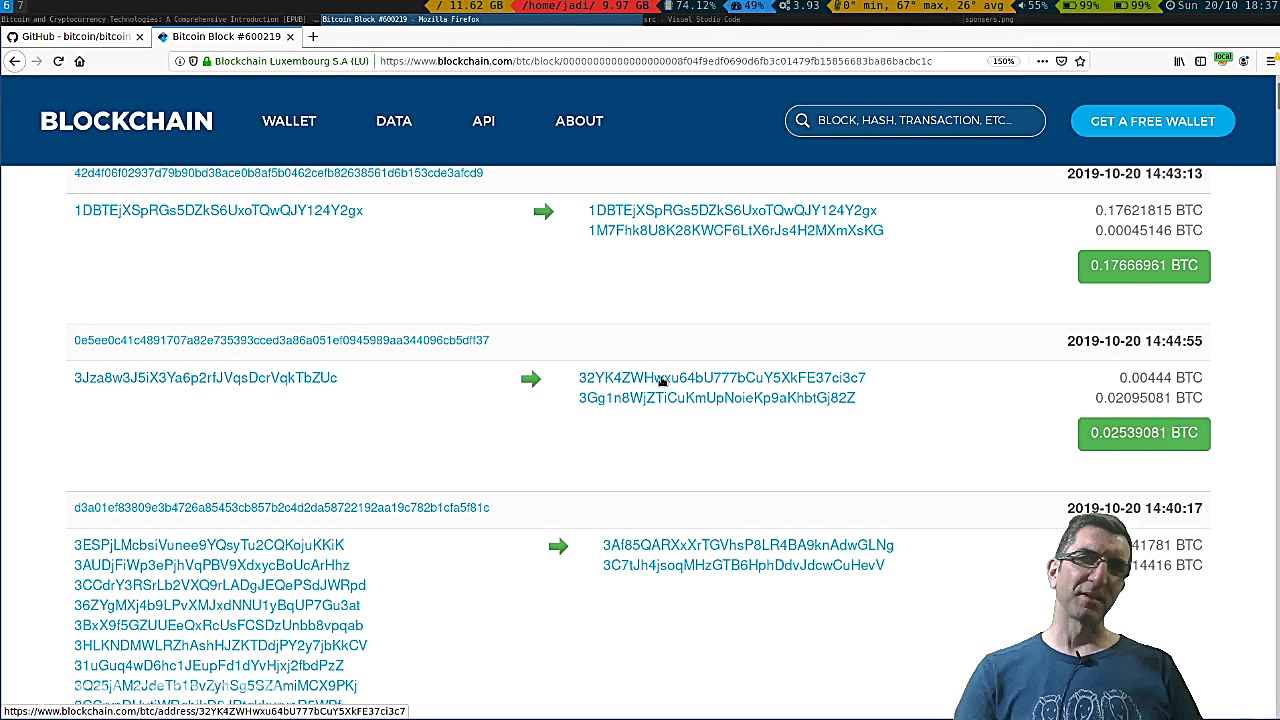Click the 150% zoom level indicator
The width and height of the screenshot is (1280, 720).
1003,61
